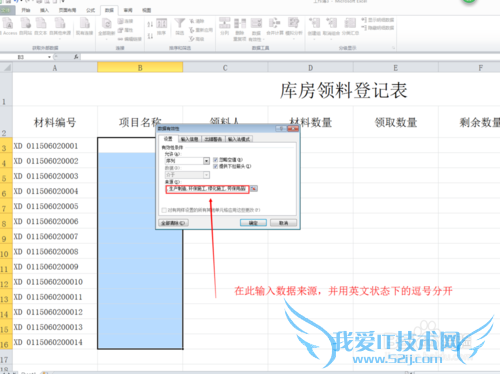Toggle the 忽略空值 (Ignore blank) checkbox
Image resolution: width=500 pixels, height=374 pixels.
215,160
